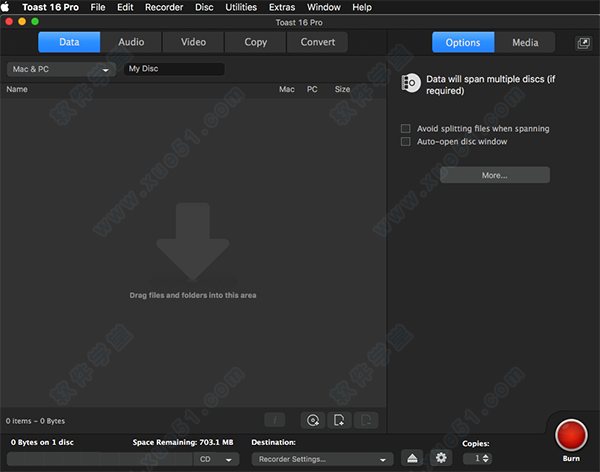Click the '0 items – 0 Bytes' status text

click(x=35, y=421)
